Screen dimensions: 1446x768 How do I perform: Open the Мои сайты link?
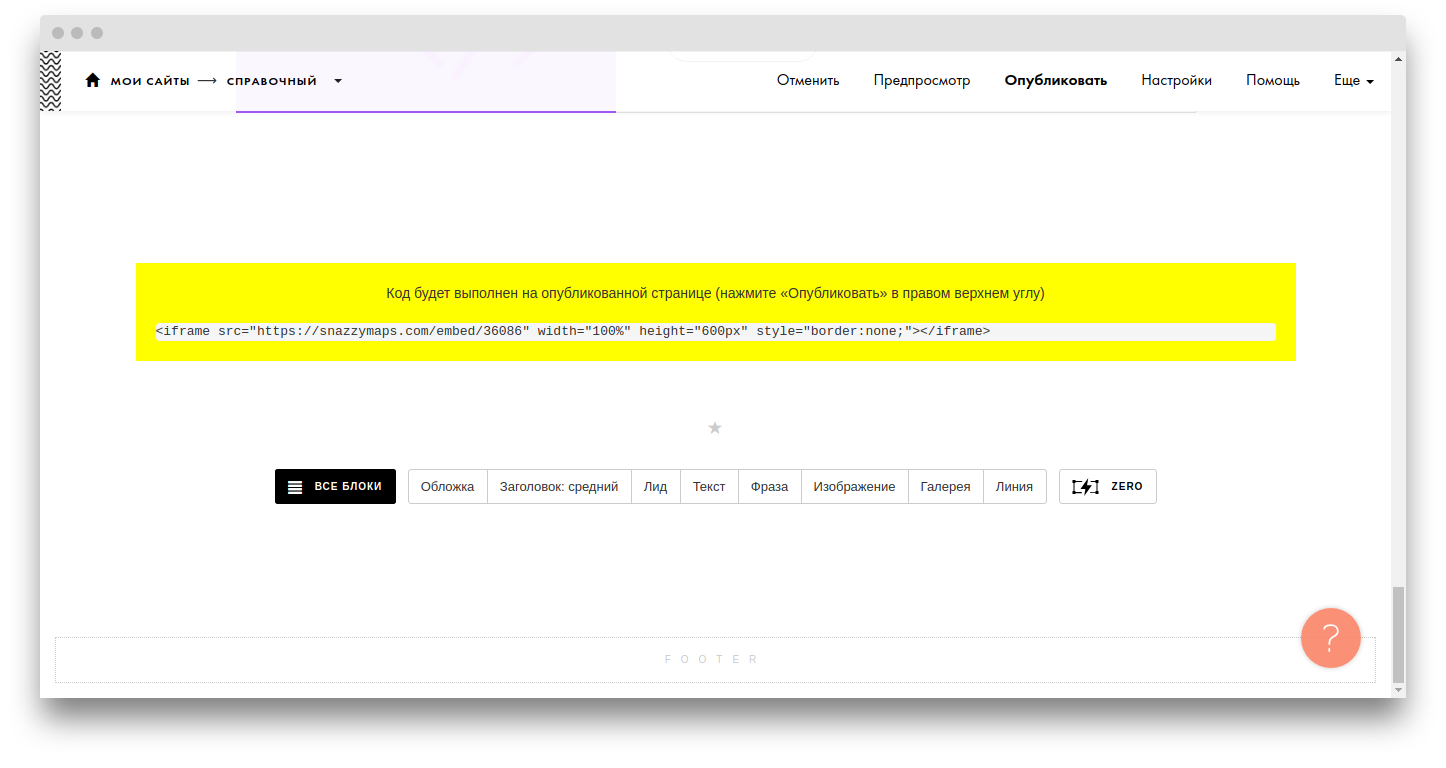coord(150,81)
